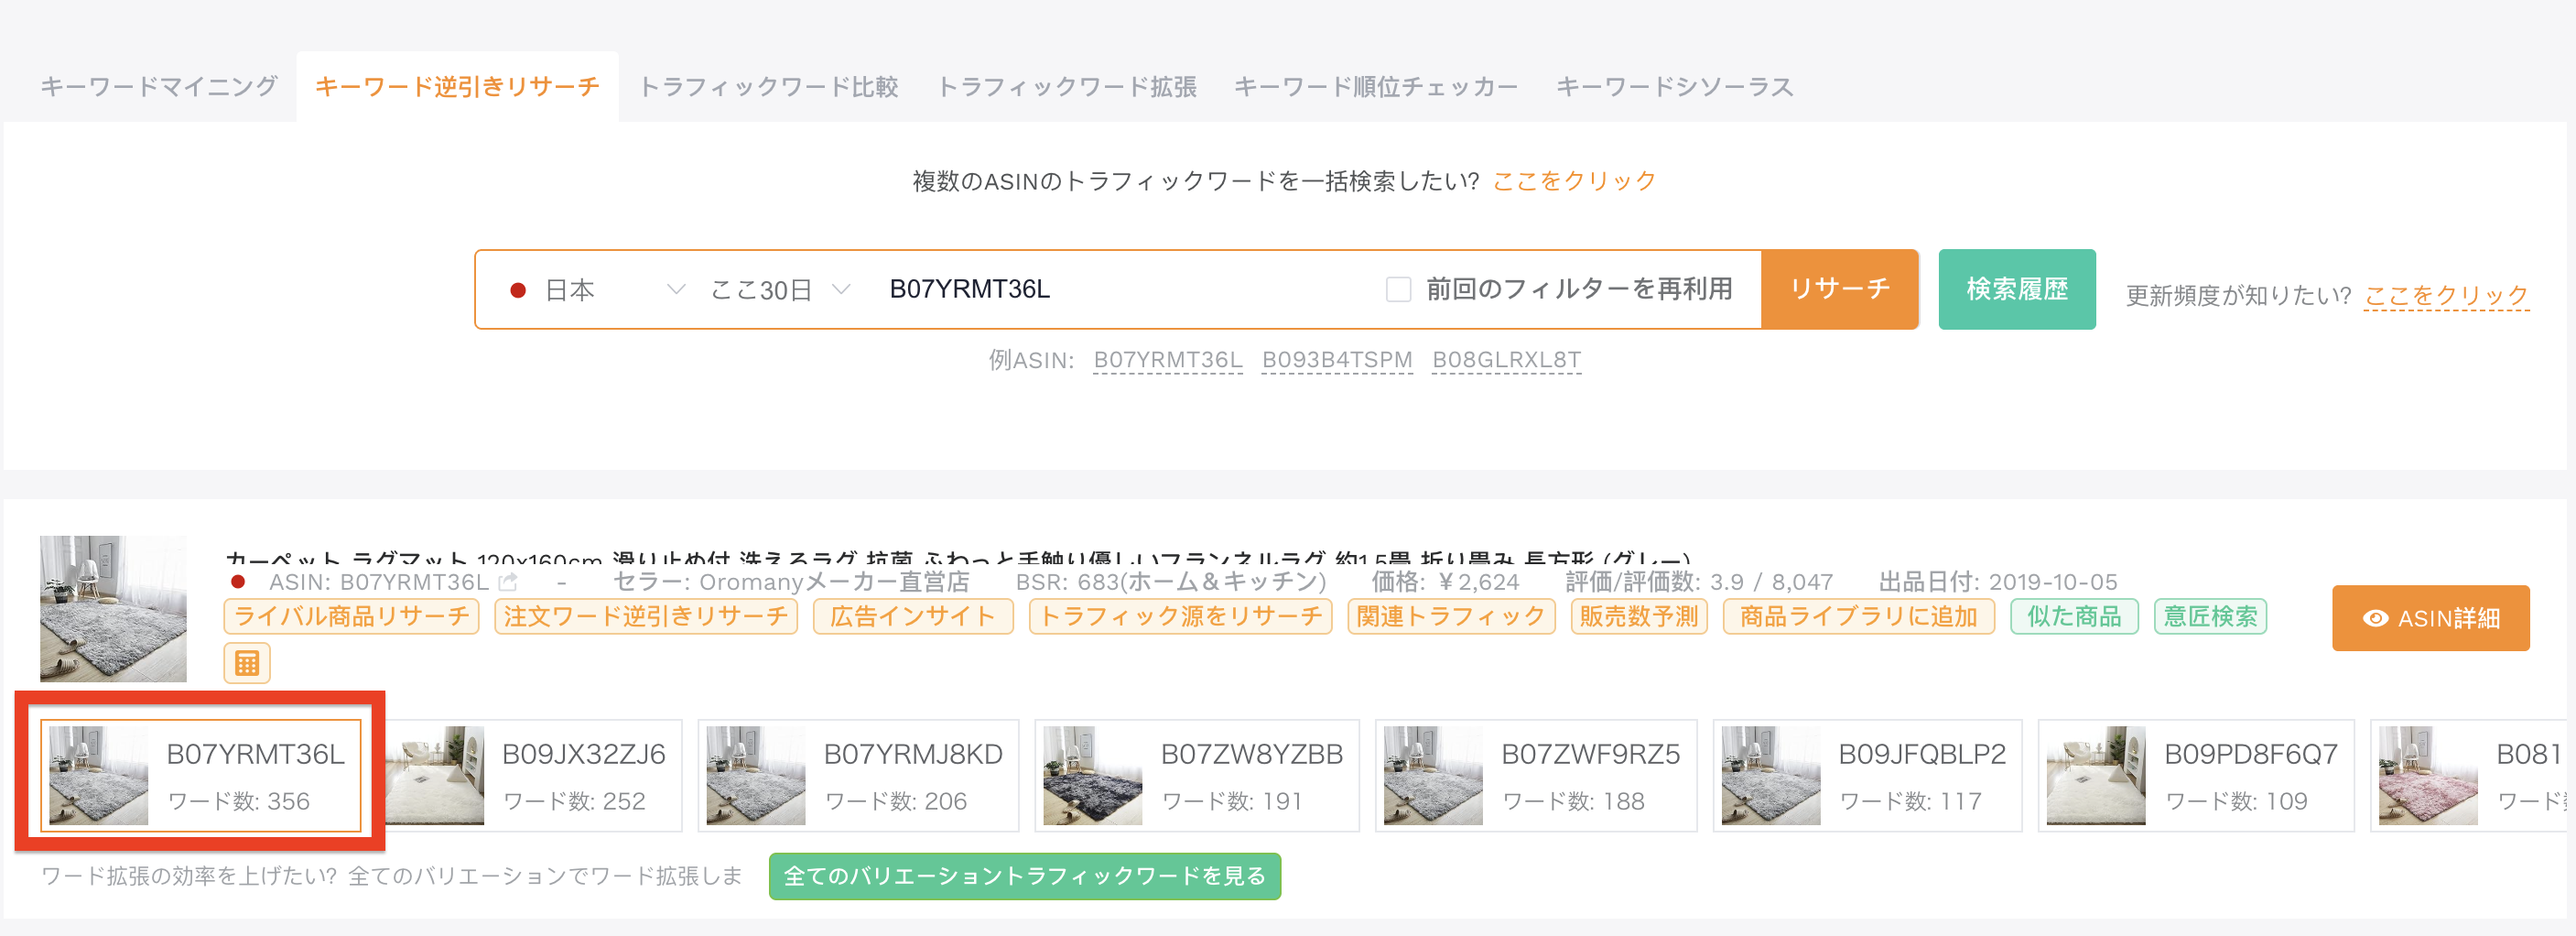Open 検索履歴 search history

click(x=2016, y=289)
